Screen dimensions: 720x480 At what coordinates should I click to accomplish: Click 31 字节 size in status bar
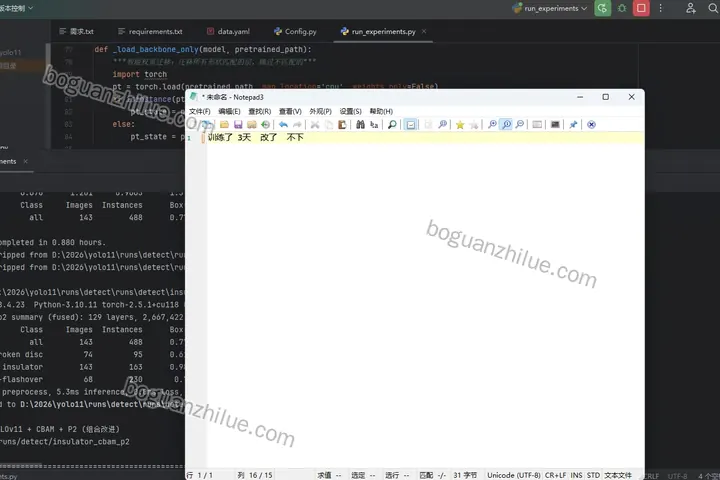click(x=465, y=475)
